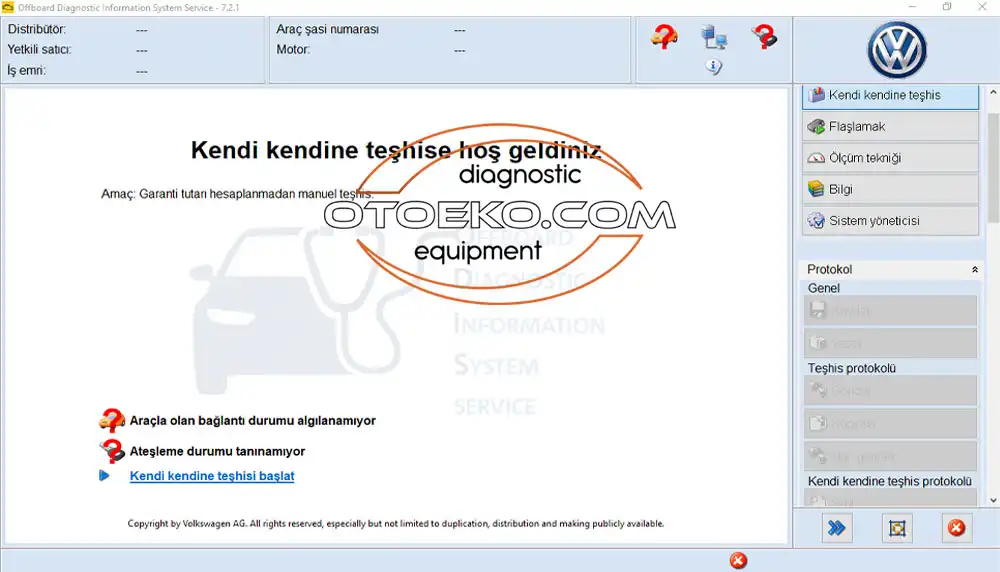
Task: Open Ölçüm tekniği mode
Action: click(x=890, y=158)
